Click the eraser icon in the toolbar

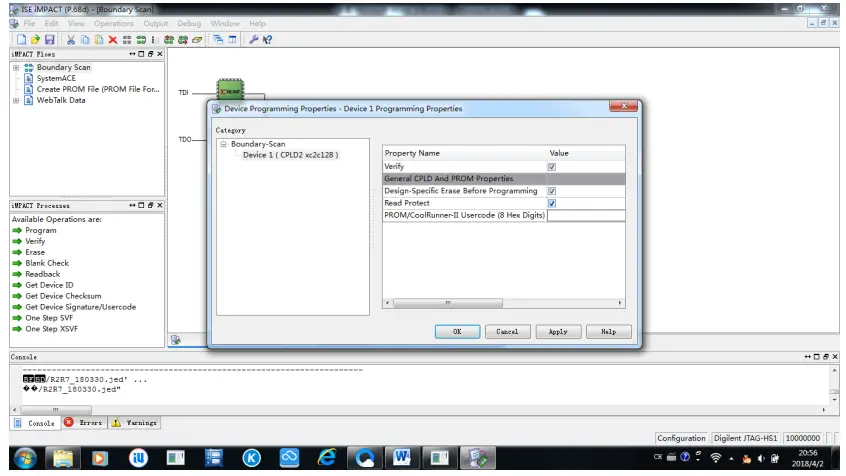(x=197, y=39)
